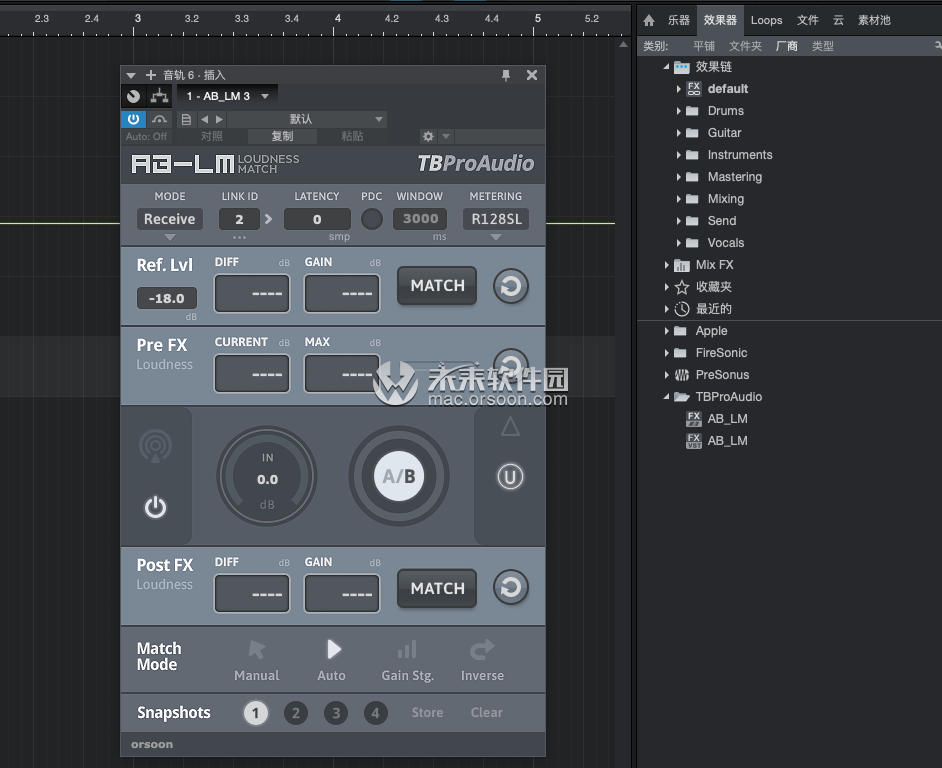Image resolution: width=942 pixels, height=768 pixels.
Task: Open the preset file icon
Action: (x=186, y=120)
